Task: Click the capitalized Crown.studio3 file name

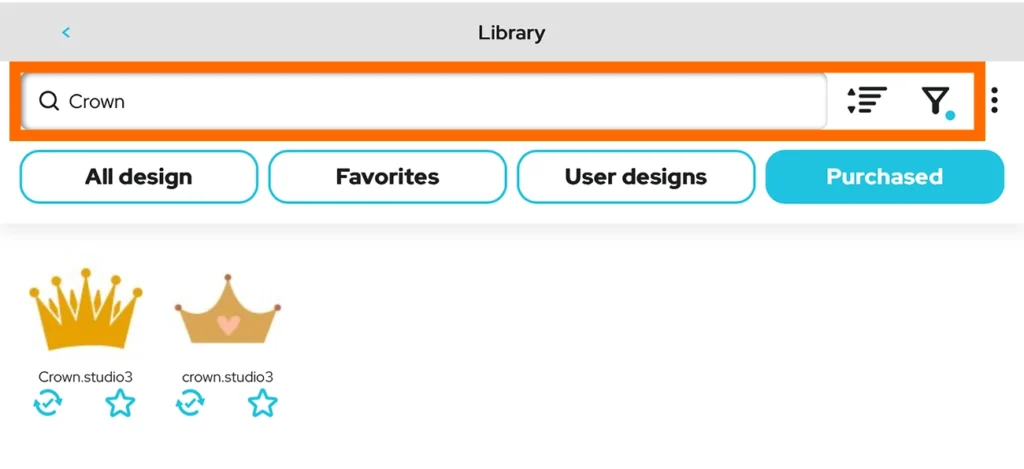Action: (85, 377)
